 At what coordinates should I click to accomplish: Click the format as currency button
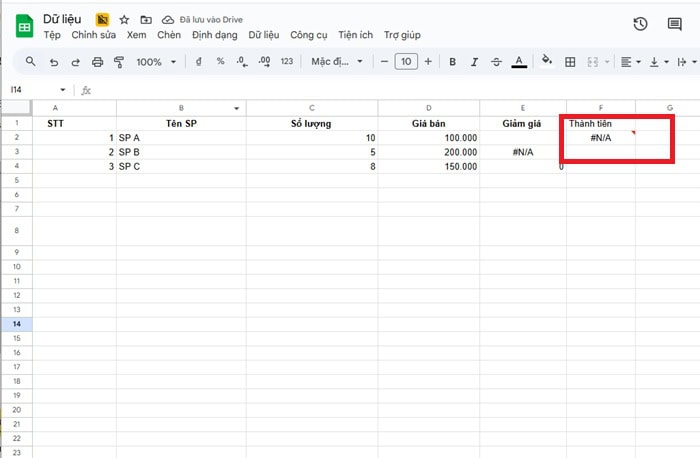[x=200, y=62]
